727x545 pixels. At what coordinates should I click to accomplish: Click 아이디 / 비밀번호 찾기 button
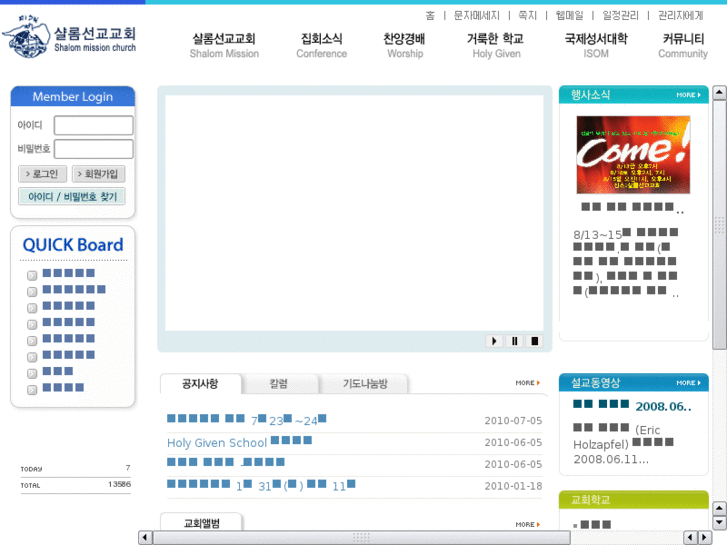click(72, 197)
